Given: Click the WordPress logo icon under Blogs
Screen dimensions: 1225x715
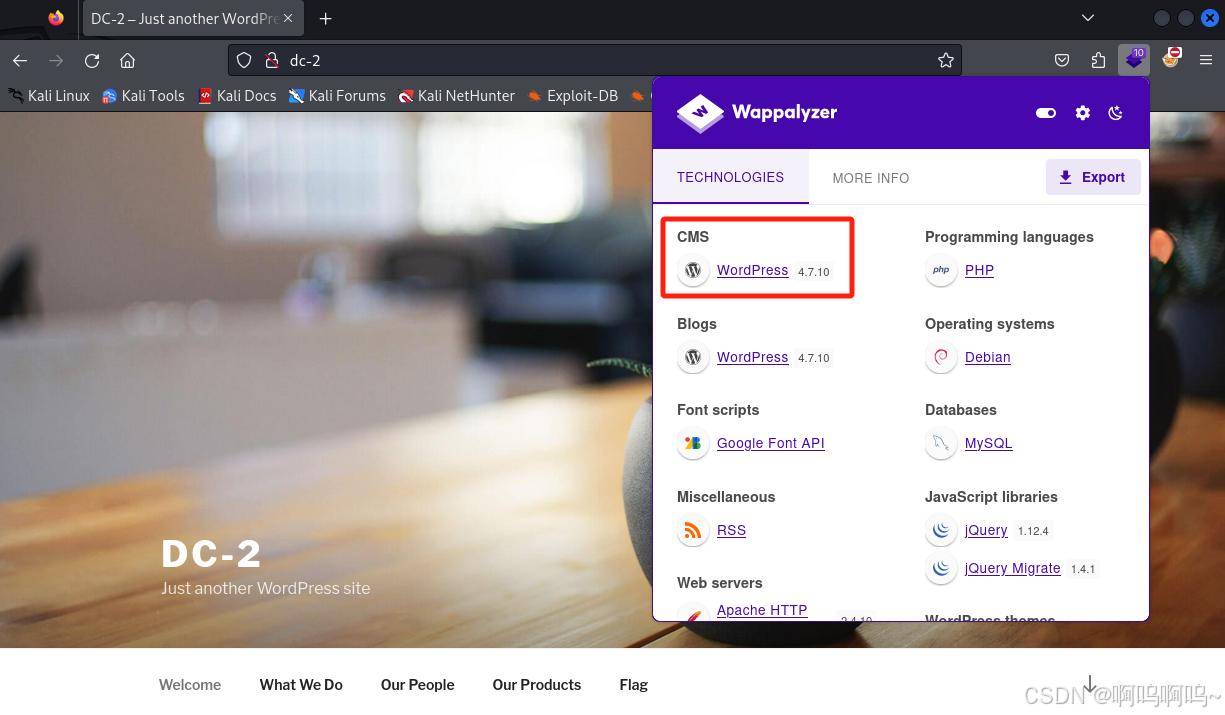Looking at the screenshot, I should click(x=693, y=357).
